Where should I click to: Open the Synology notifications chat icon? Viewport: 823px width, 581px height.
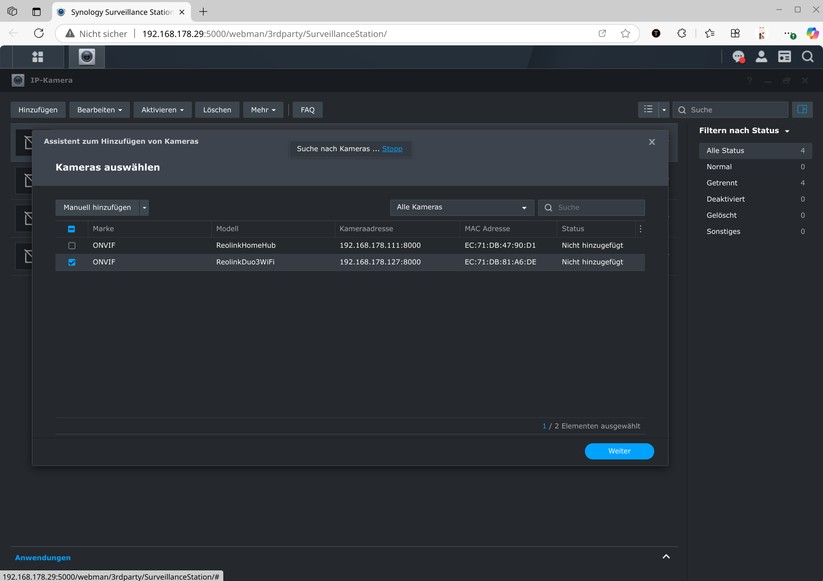[737, 56]
